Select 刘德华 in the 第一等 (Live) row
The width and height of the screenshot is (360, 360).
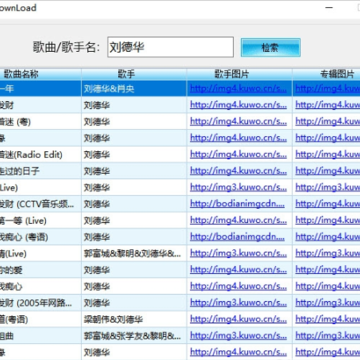[x=97, y=221]
